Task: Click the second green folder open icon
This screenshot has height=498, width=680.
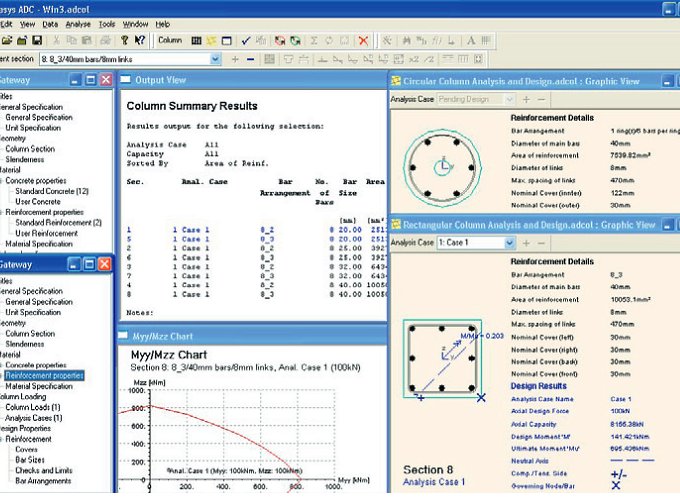Action: coord(22,41)
